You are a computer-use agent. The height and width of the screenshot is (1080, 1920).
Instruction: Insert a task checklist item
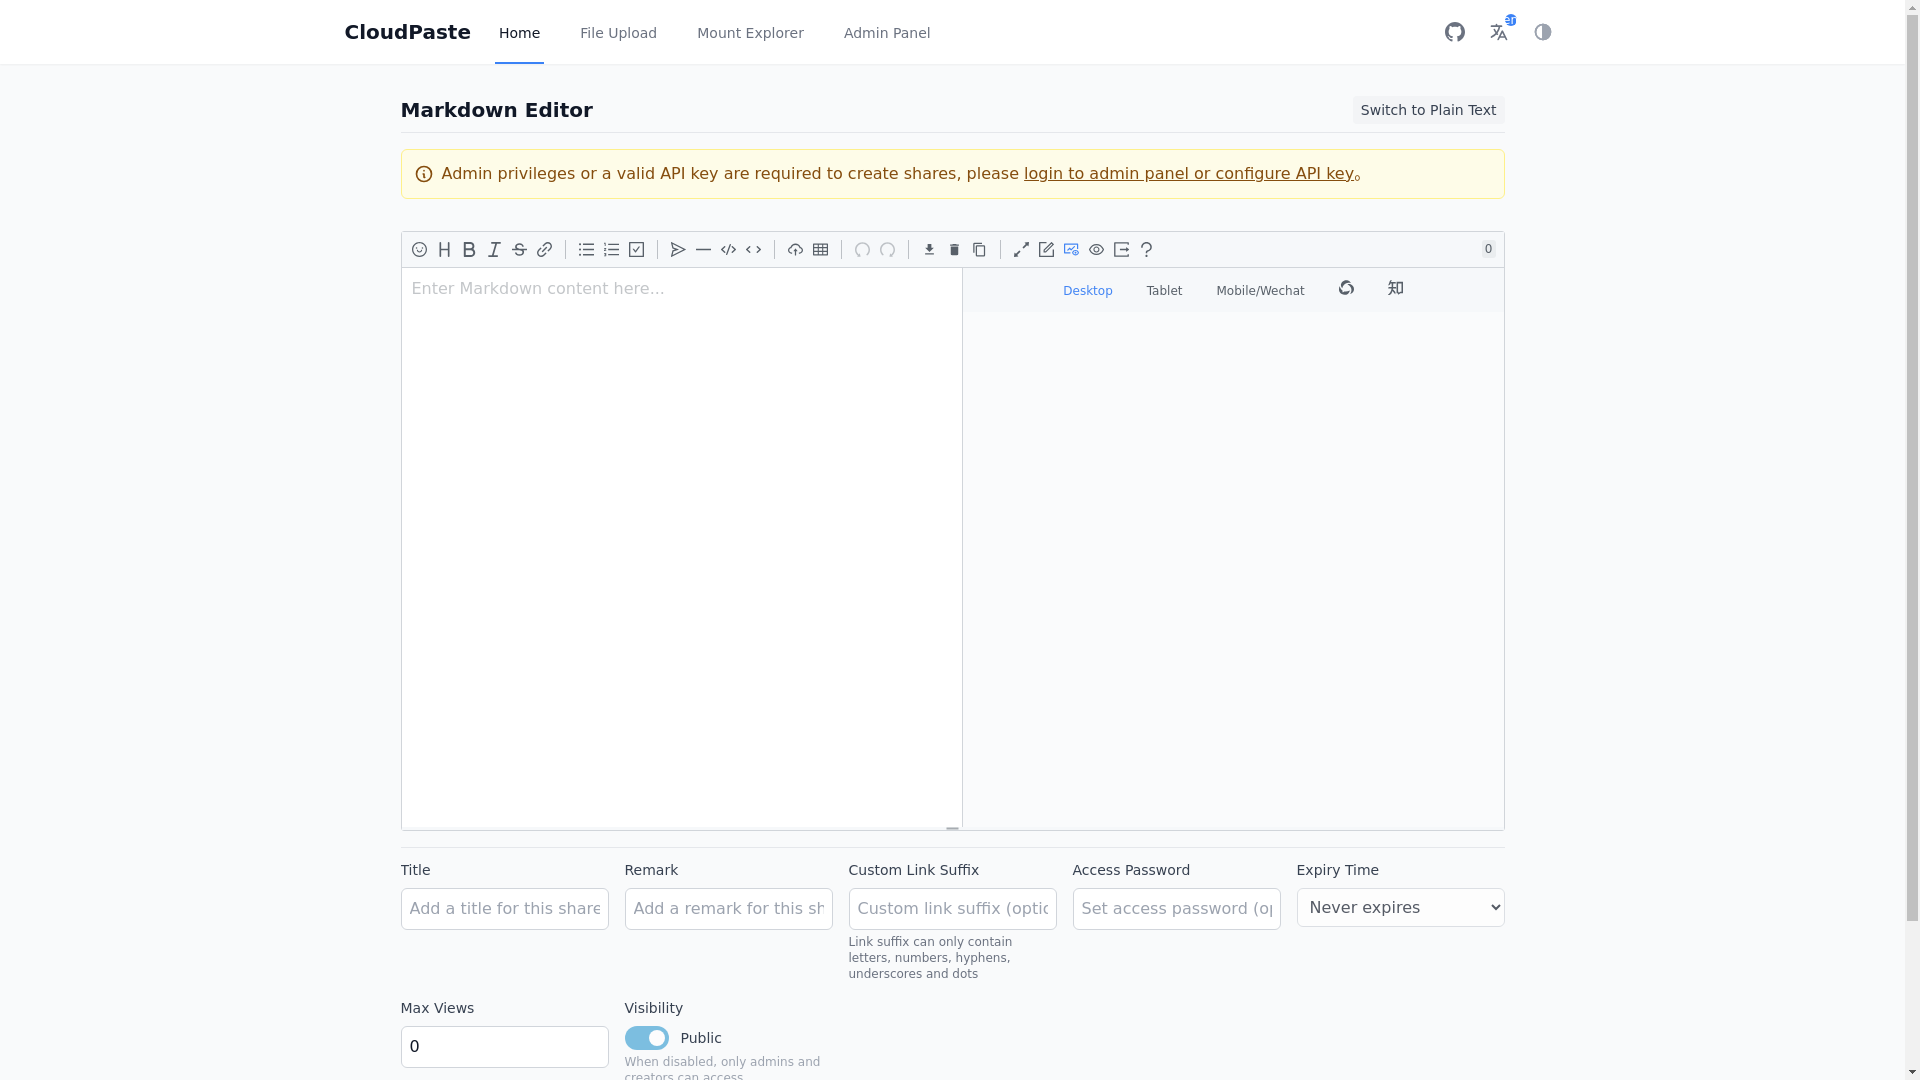(636, 250)
